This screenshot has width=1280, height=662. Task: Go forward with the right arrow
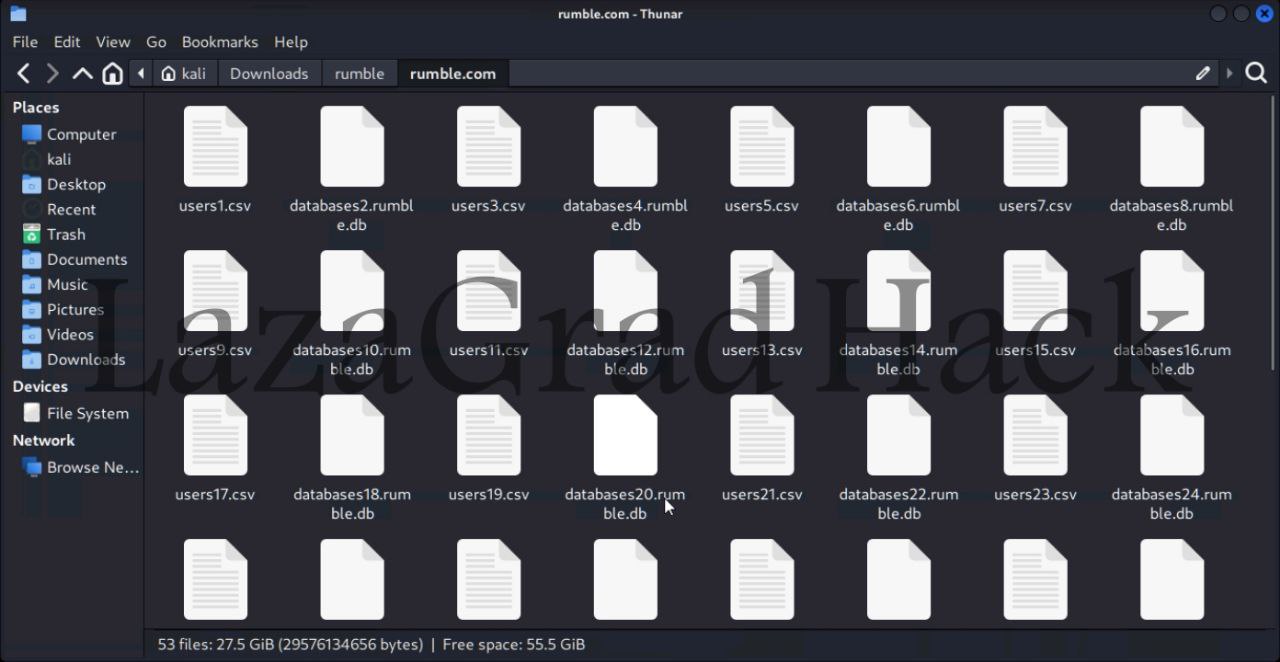(52, 73)
